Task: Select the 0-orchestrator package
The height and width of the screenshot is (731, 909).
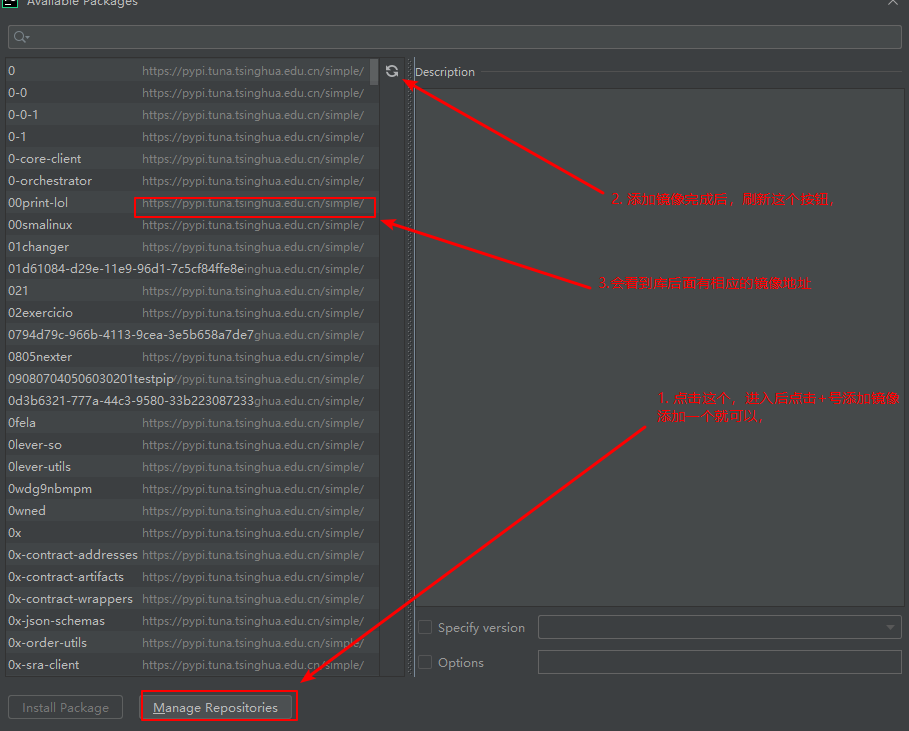Action: tap(192, 181)
